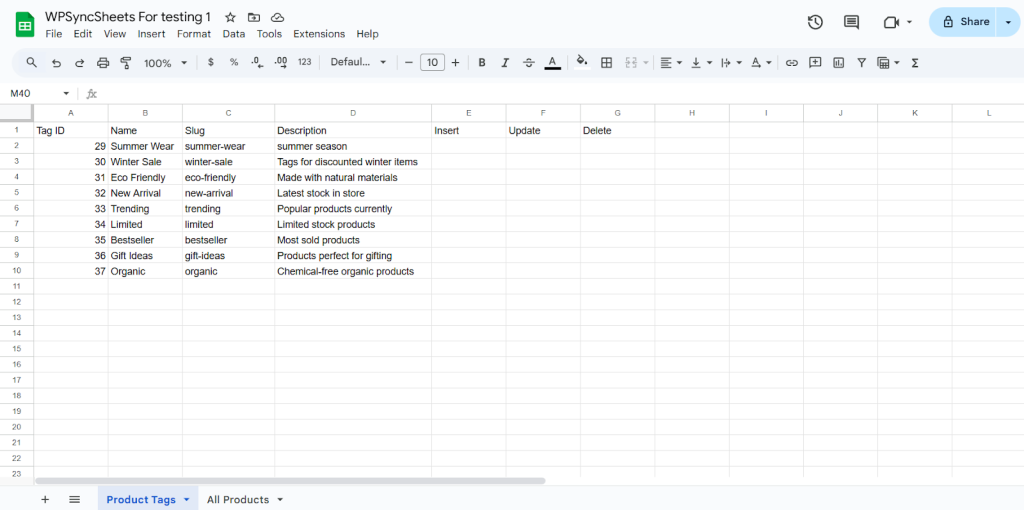1024x510 pixels.
Task: Open the search menus magnifier icon
Action: point(31,63)
